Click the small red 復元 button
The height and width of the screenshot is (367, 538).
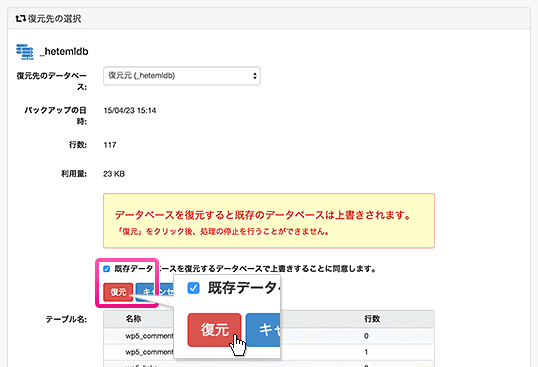[x=118, y=292]
